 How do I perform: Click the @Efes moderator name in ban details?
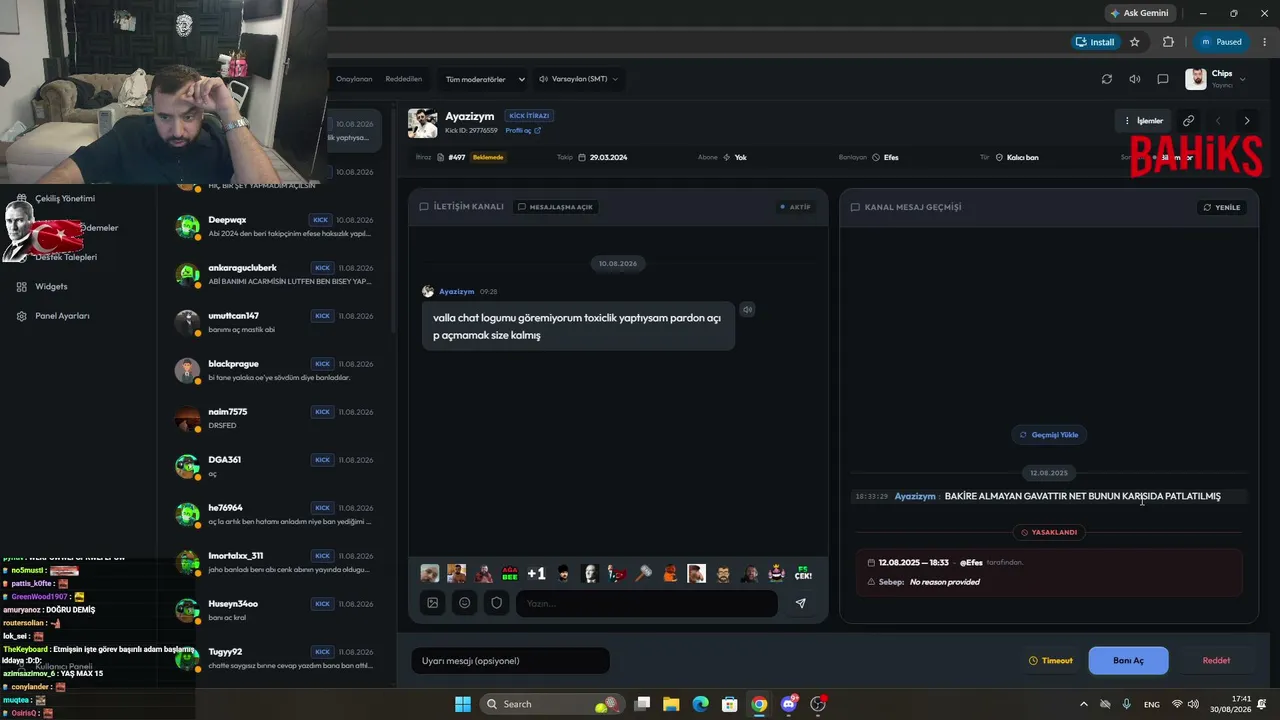click(x=971, y=563)
